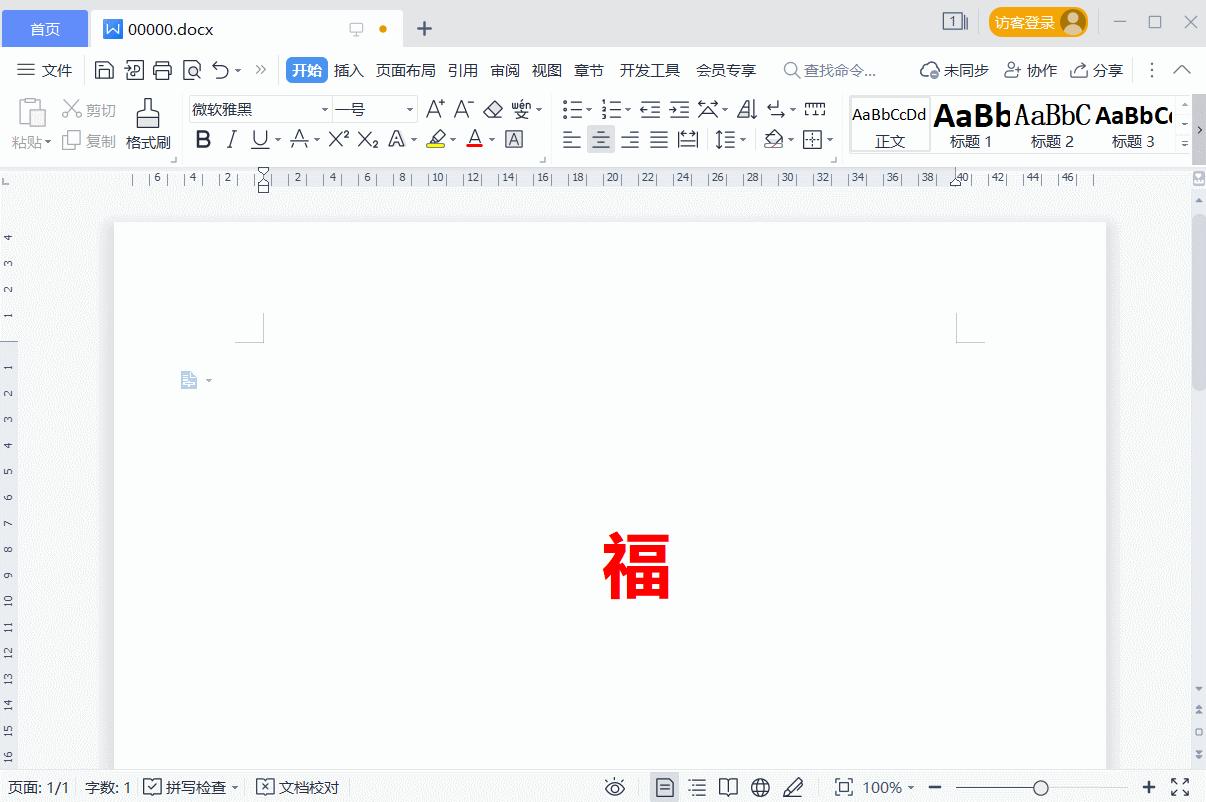Image resolution: width=1206 pixels, height=802 pixels.
Task: Decrease font size with A- icon
Action: (x=463, y=109)
